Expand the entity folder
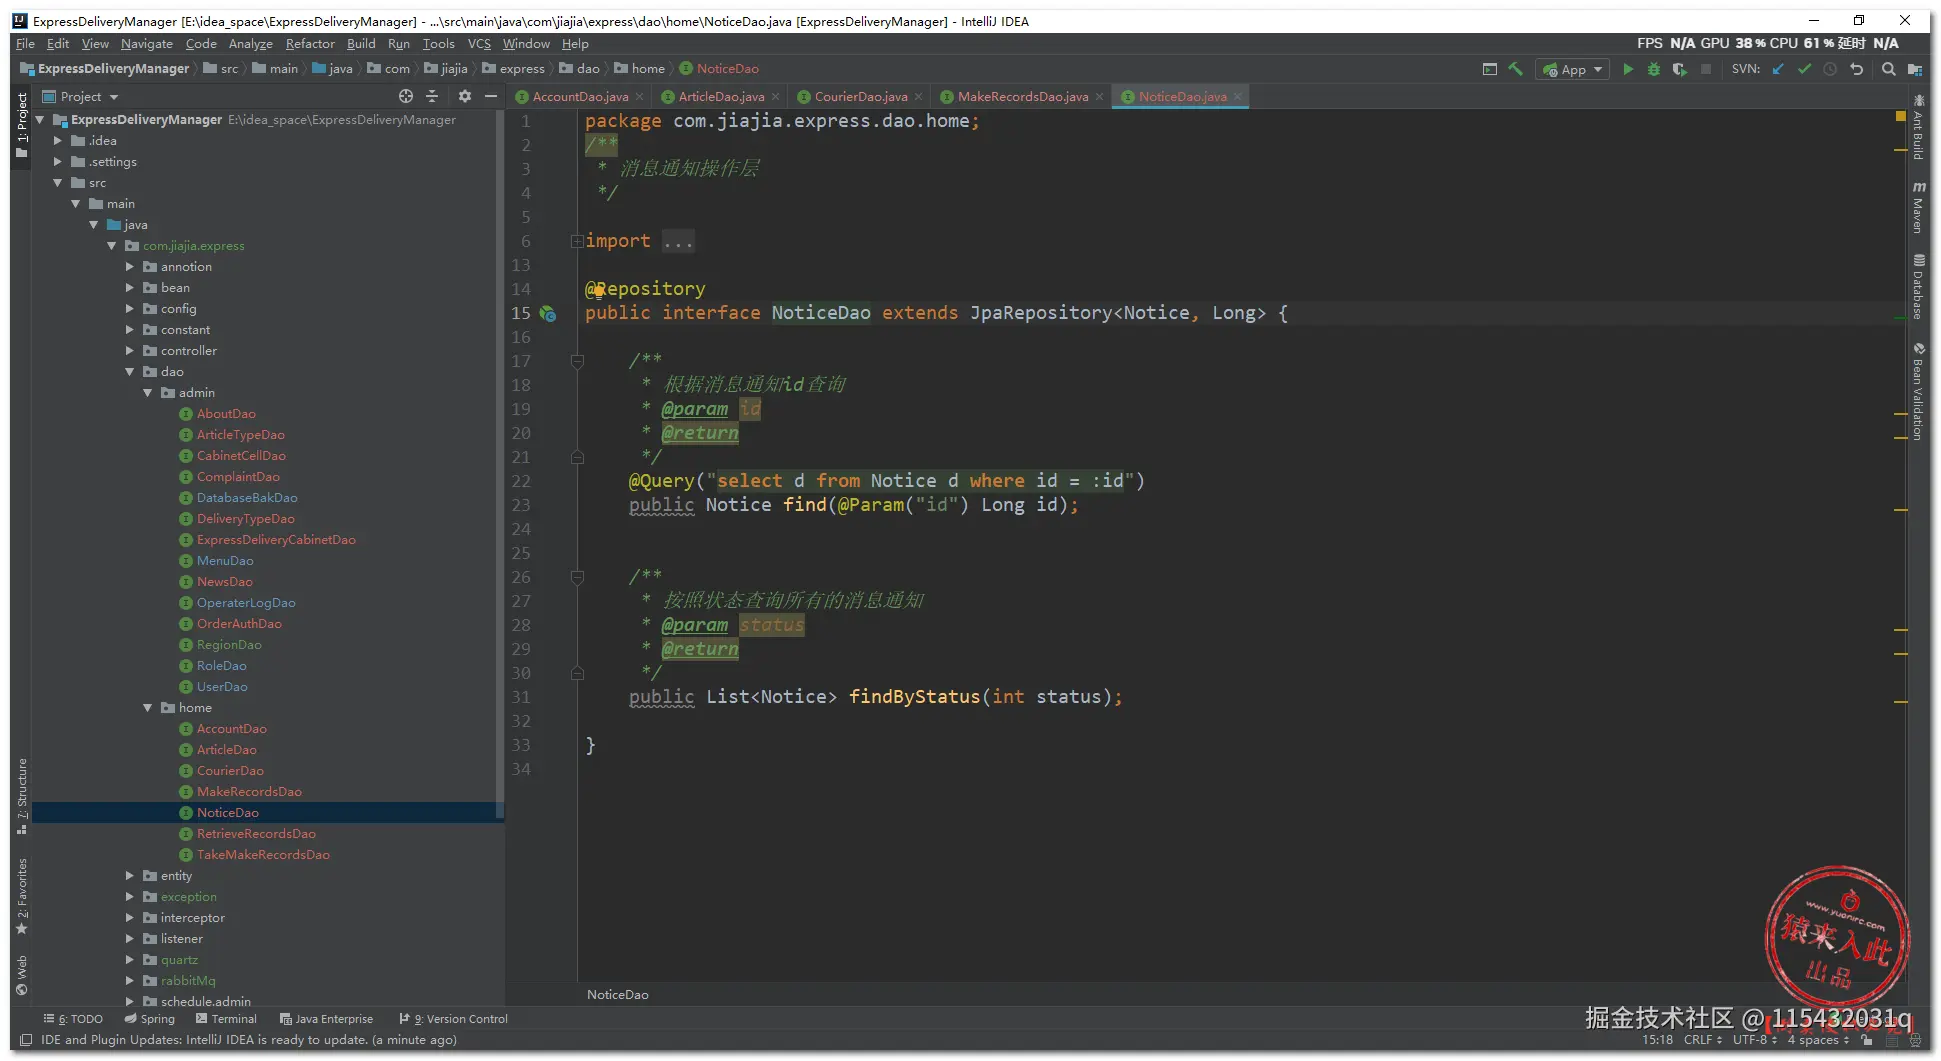Viewport: 1941px width, 1061px height. [x=130, y=876]
